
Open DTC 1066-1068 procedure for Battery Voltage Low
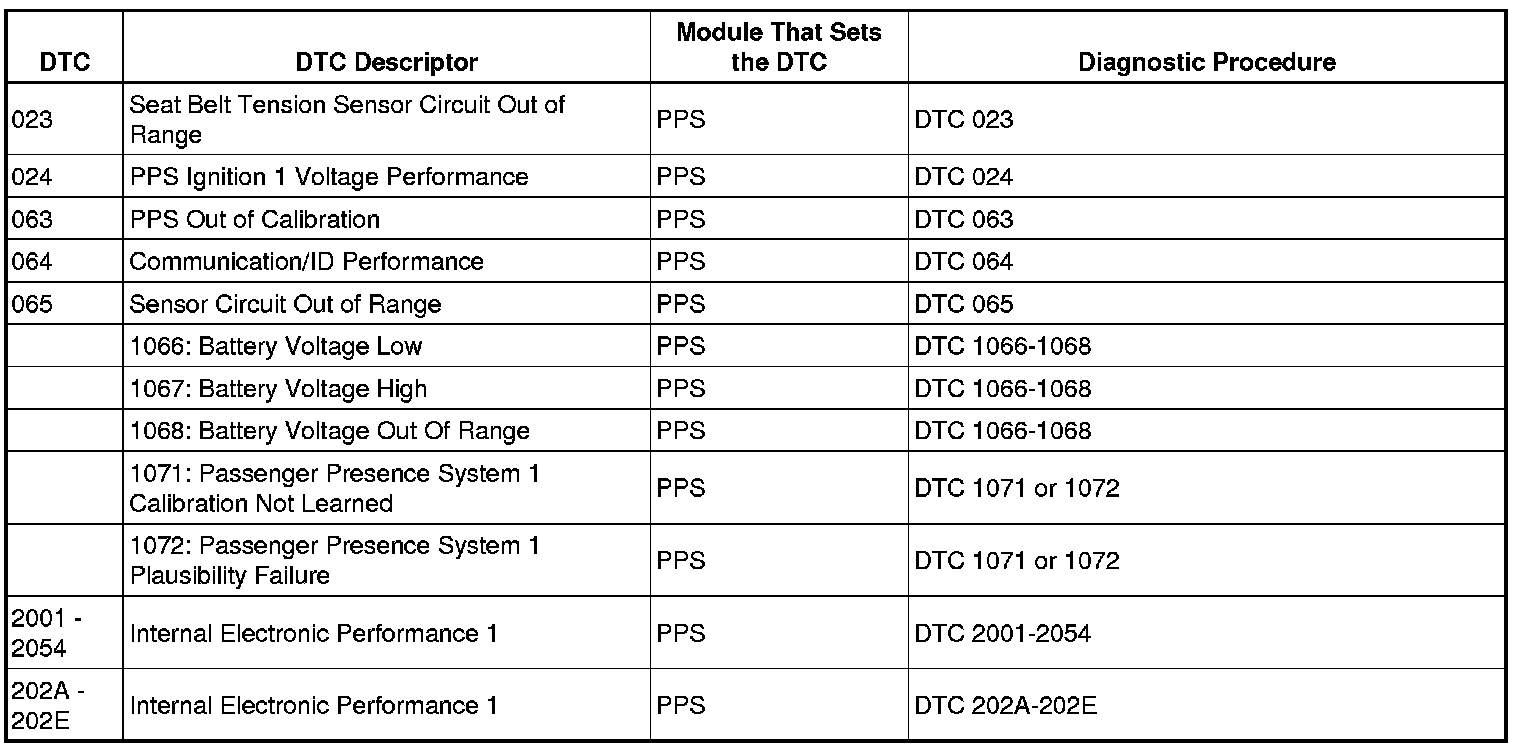tap(1002, 346)
